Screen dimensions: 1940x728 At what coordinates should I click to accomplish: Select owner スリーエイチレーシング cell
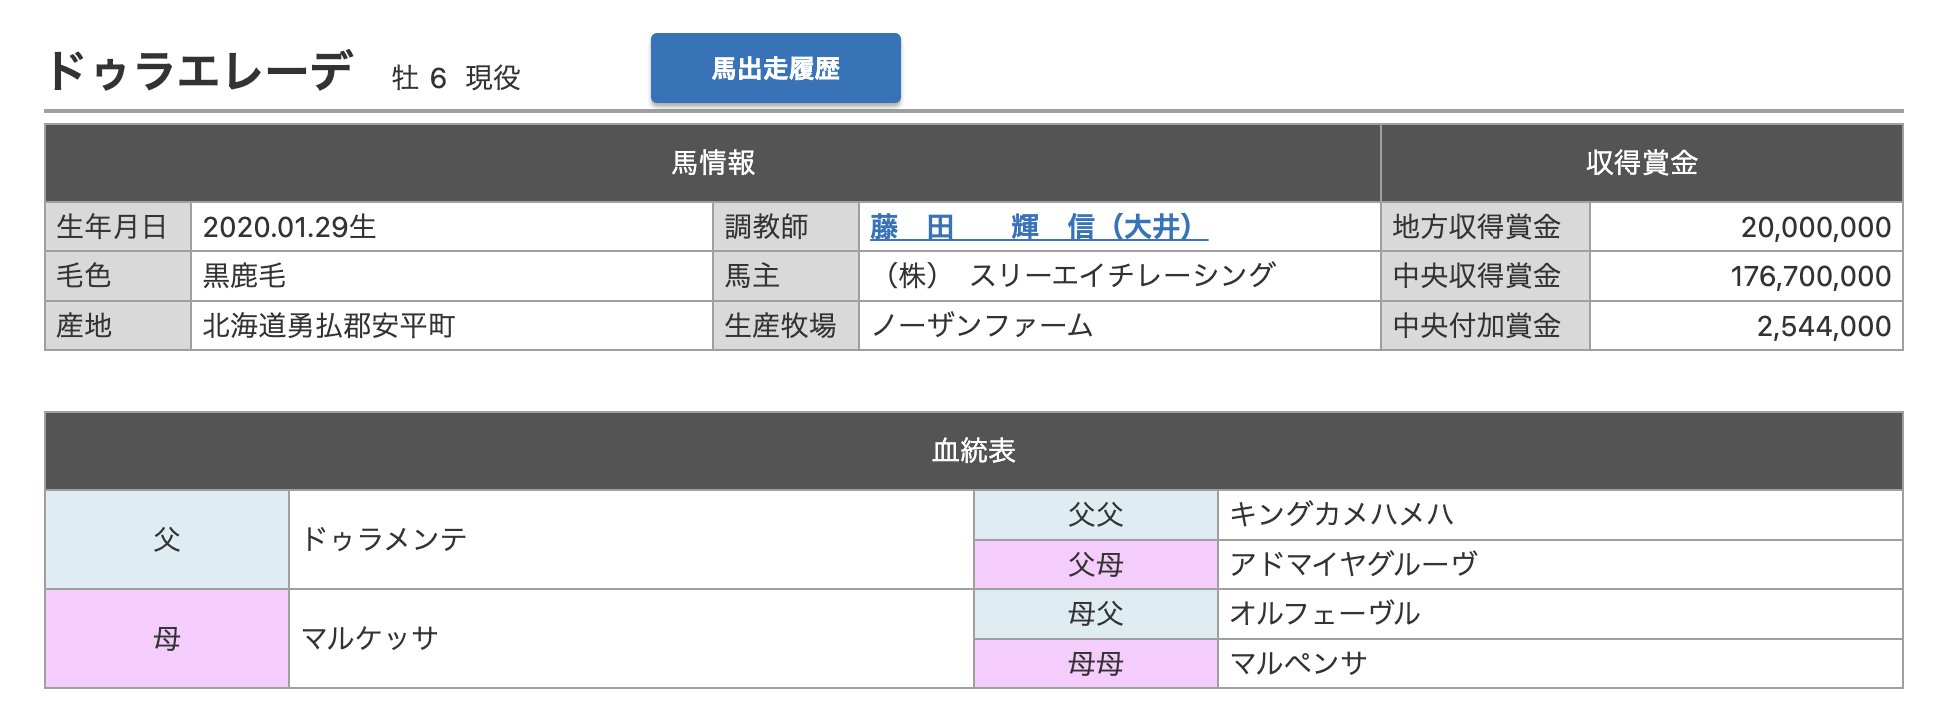click(x=1077, y=276)
